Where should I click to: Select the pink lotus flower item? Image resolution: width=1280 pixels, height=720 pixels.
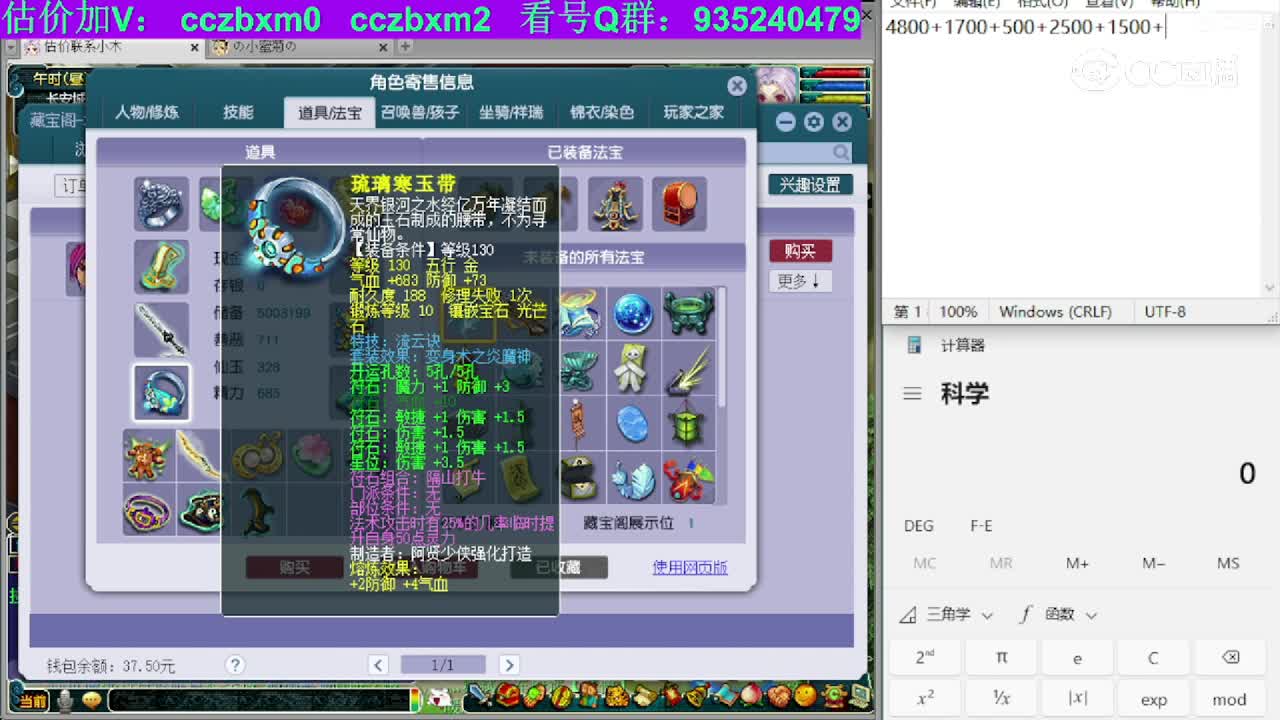coord(312,456)
